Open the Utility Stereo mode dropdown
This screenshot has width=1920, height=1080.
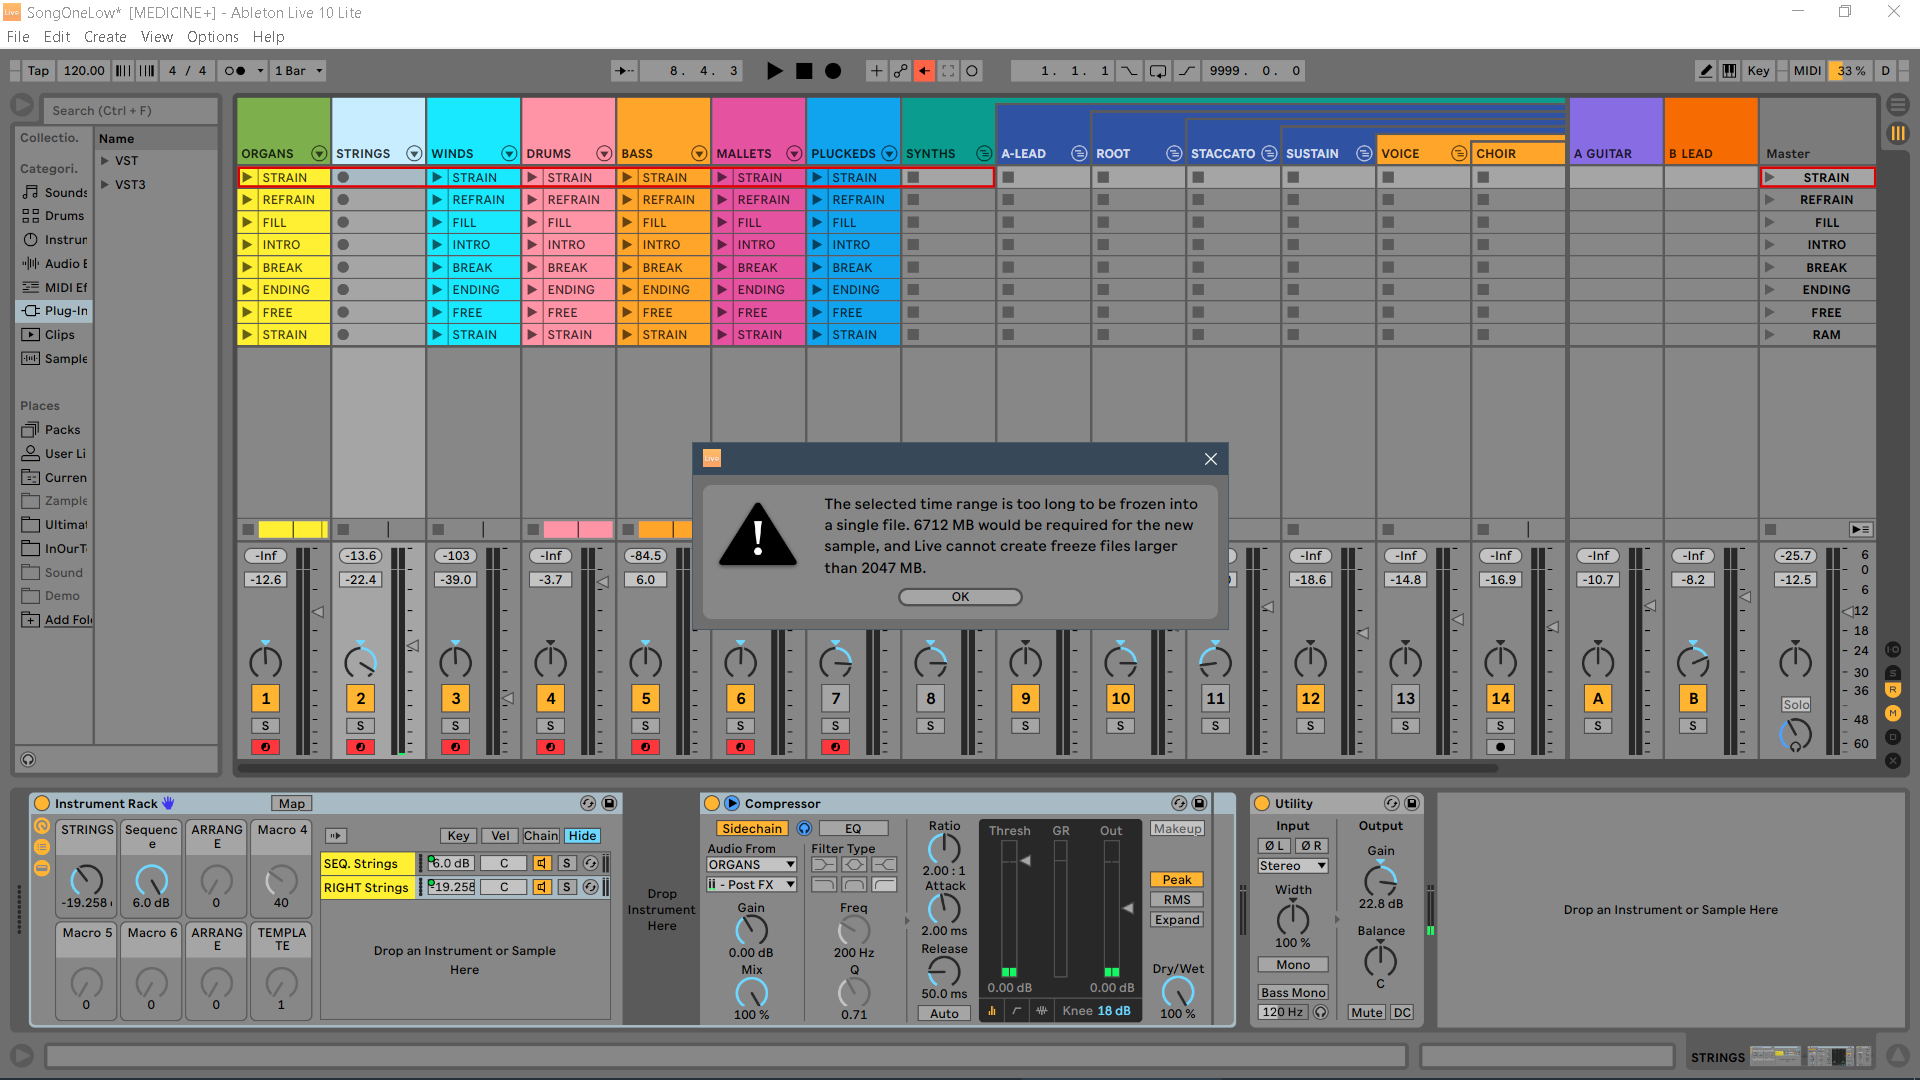click(x=1292, y=866)
